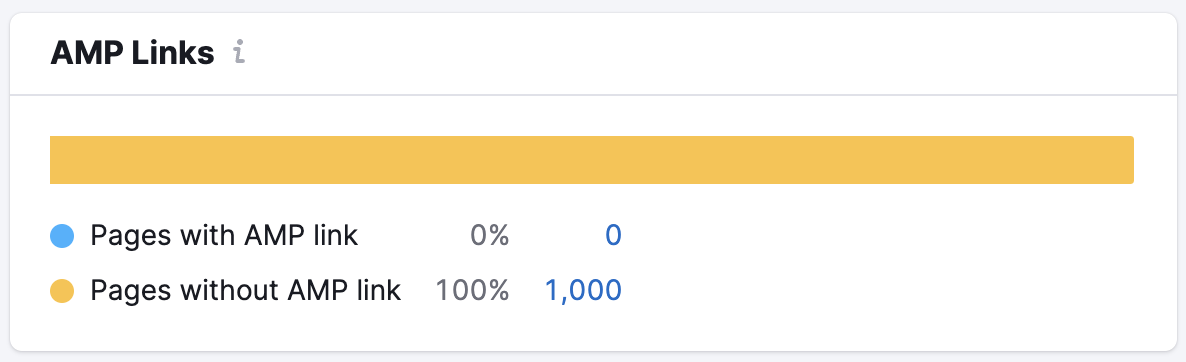Click the "Pages with AMP link" label

click(224, 236)
